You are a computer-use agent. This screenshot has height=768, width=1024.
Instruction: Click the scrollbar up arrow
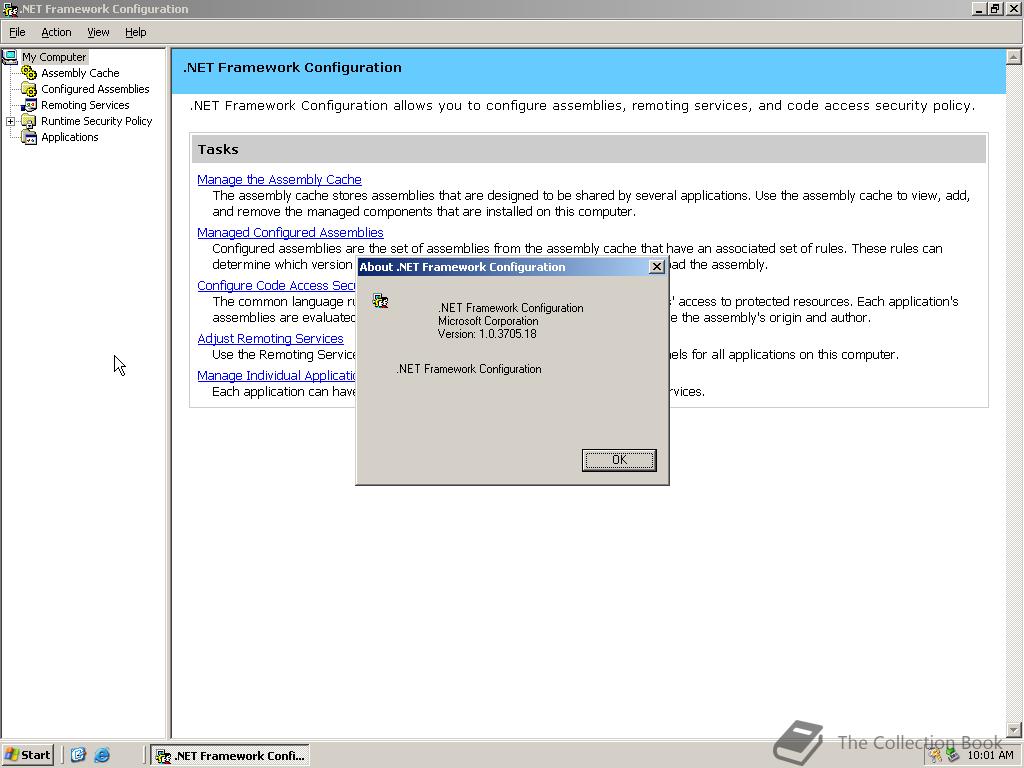coord(1014,57)
